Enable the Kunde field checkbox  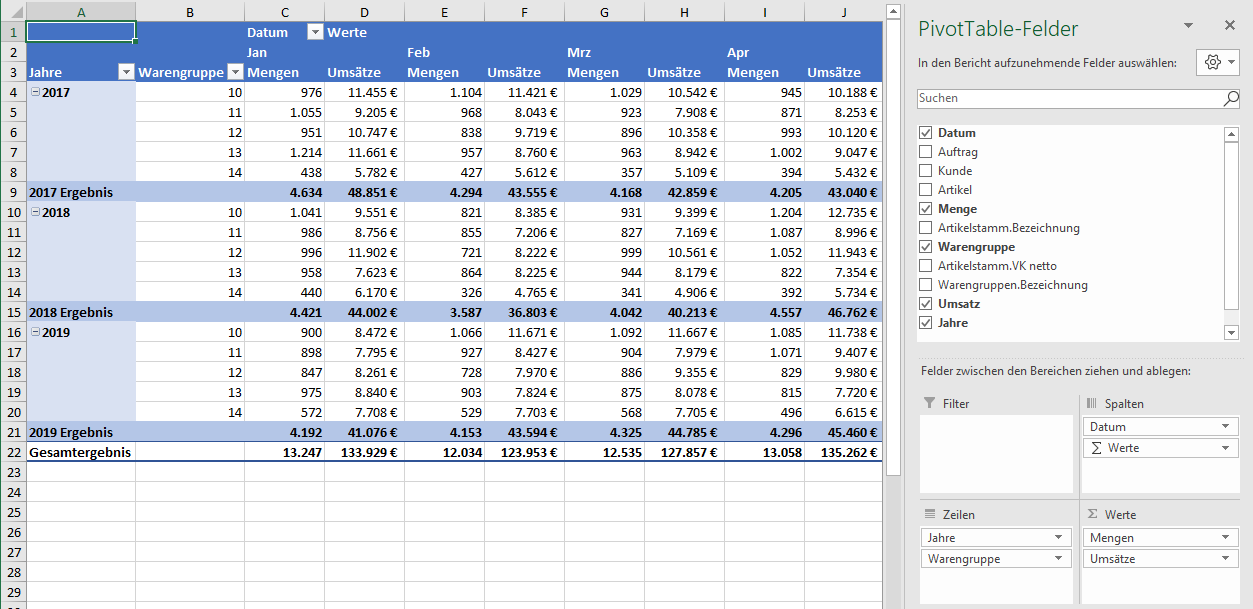pyautogui.click(x=925, y=171)
